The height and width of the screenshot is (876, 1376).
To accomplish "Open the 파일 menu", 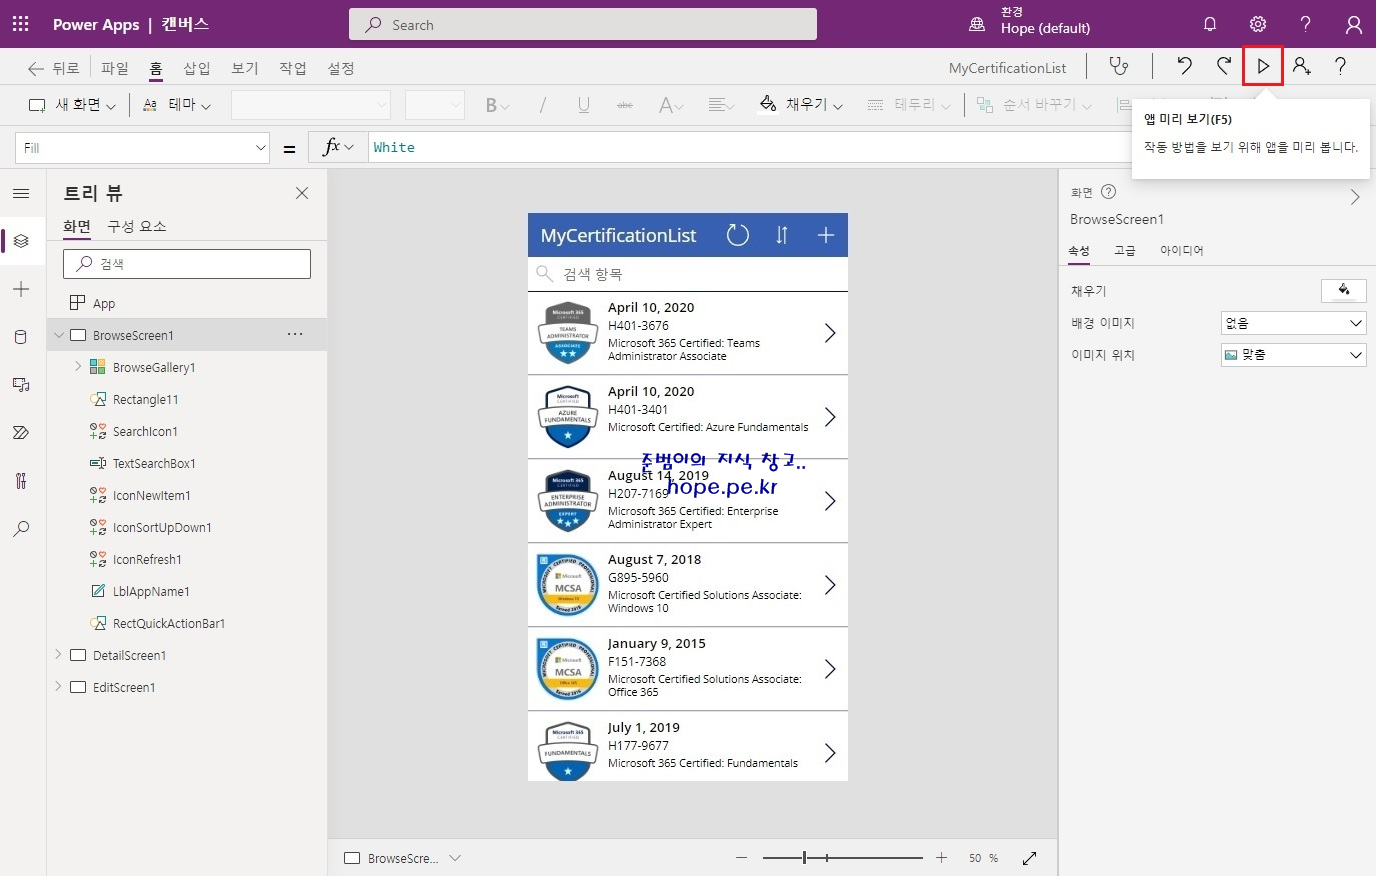I will [115, 68].
